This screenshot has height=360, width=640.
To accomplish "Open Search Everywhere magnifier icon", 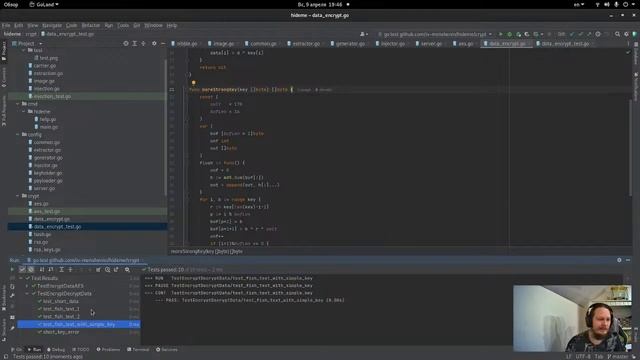I will pyautogui.click(x=618, y=34).
